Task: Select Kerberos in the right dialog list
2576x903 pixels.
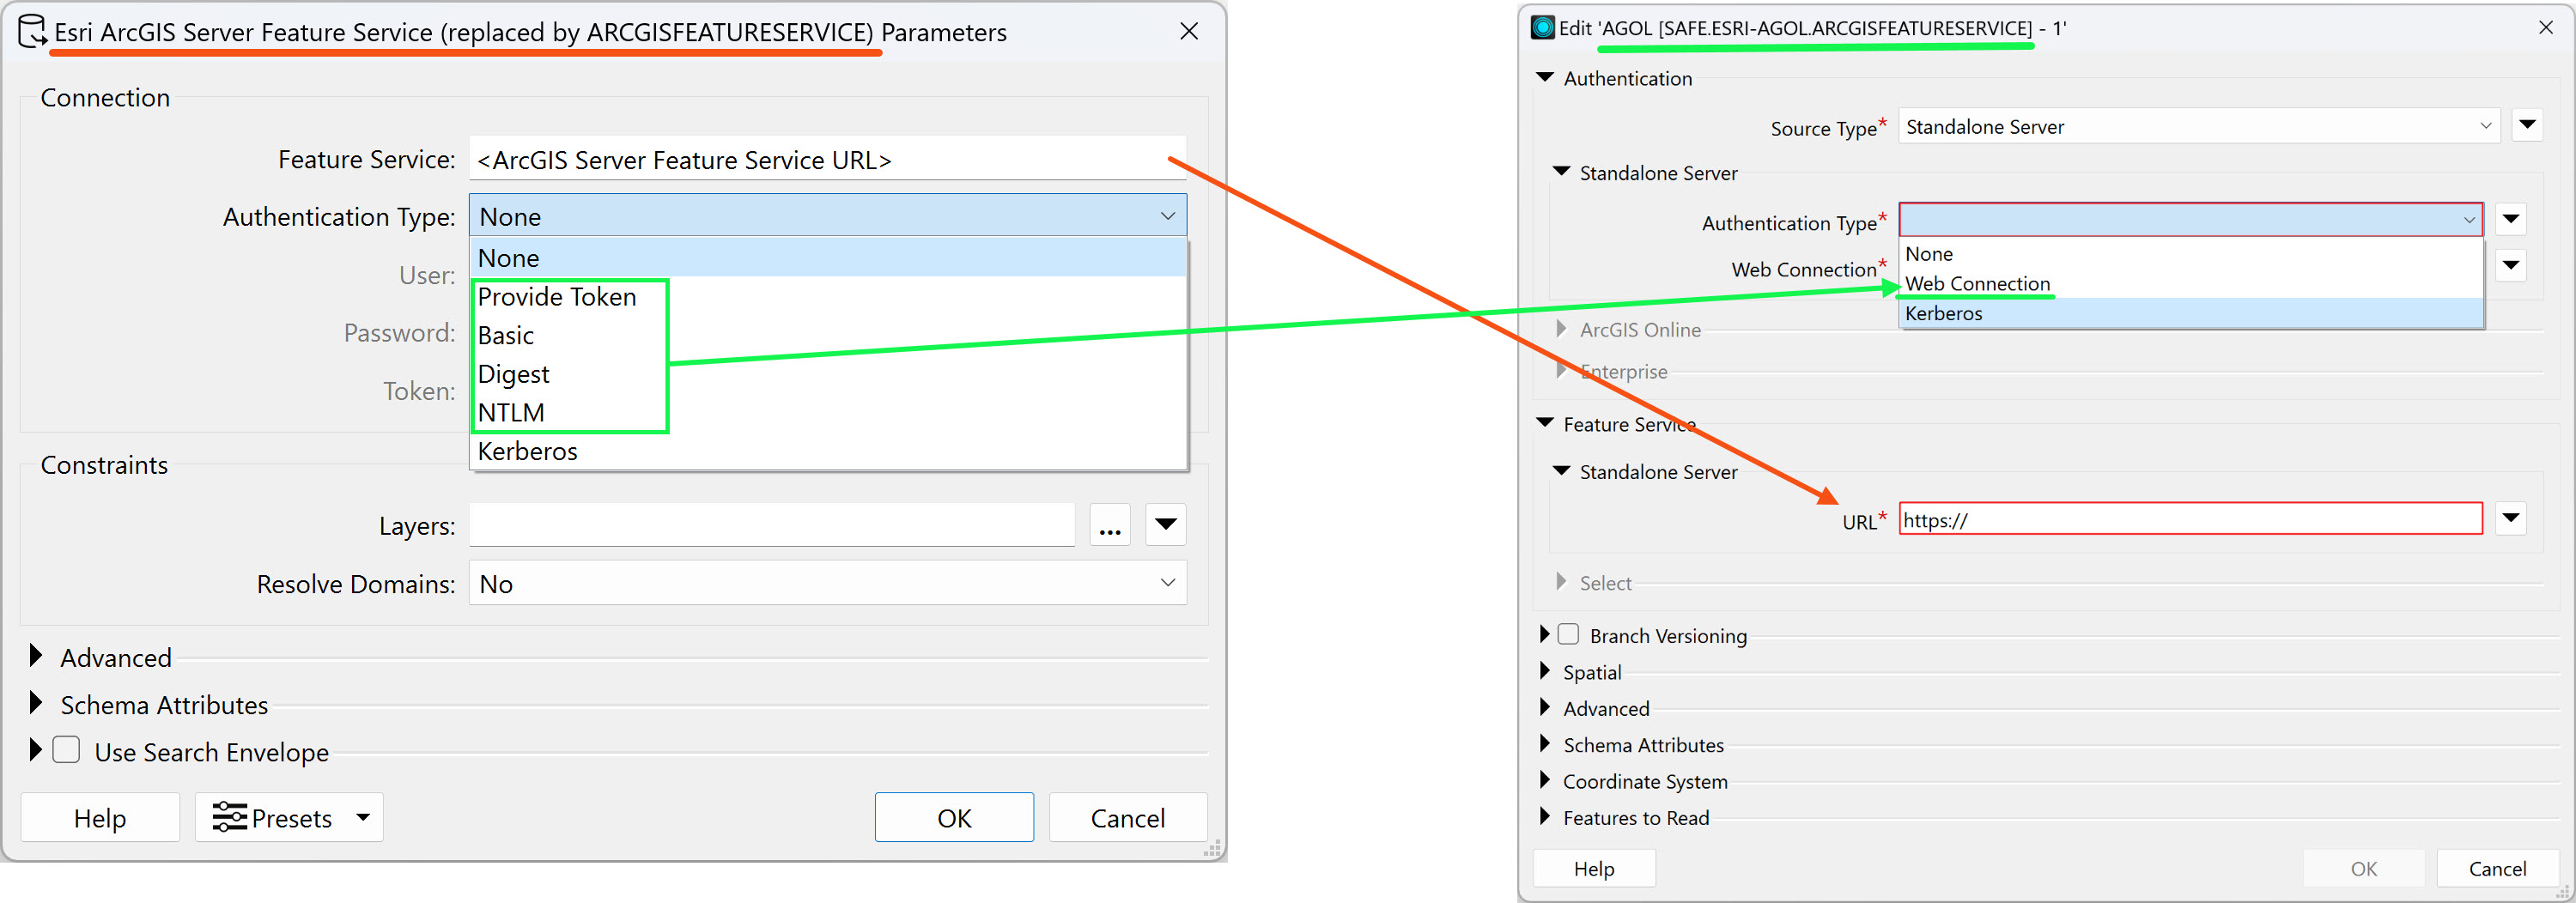Action: coord(2190,313)
